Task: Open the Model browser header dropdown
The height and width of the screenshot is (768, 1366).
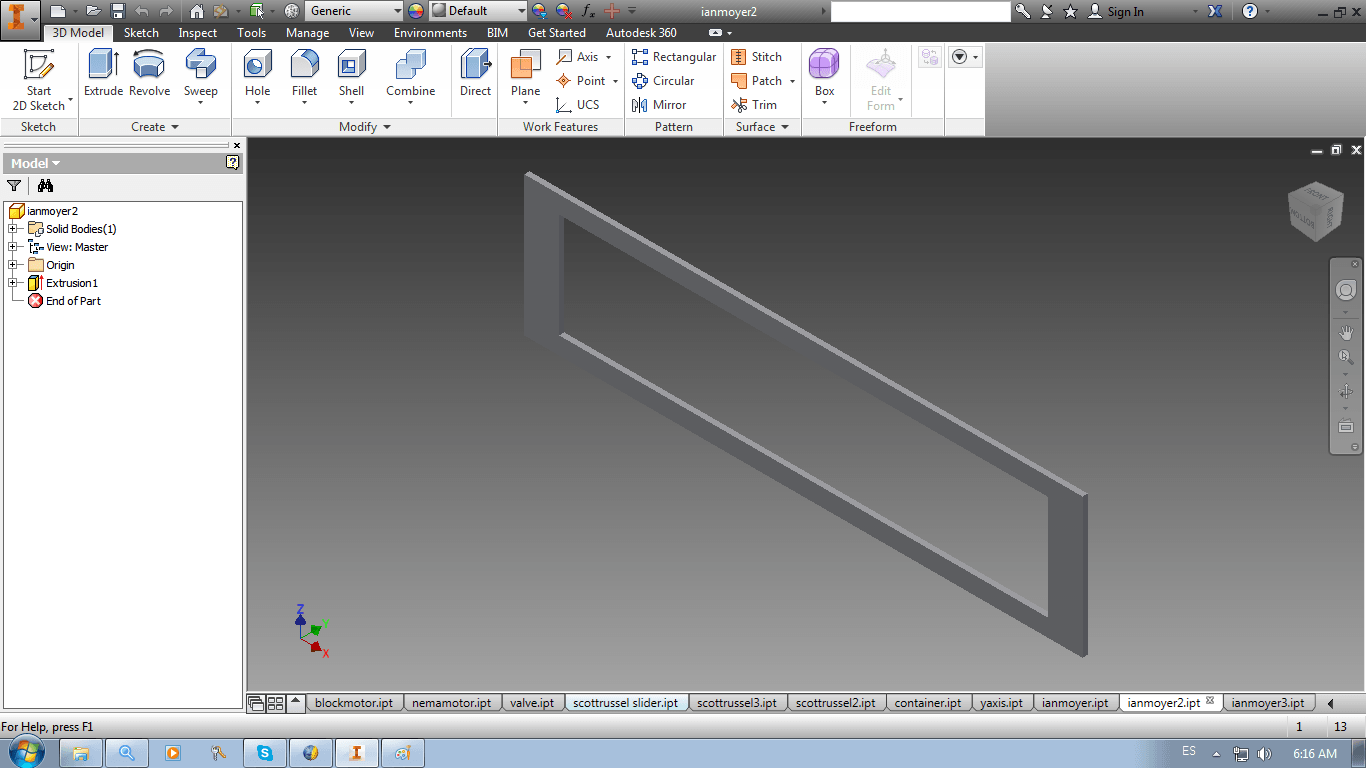Action: [36, 163]
